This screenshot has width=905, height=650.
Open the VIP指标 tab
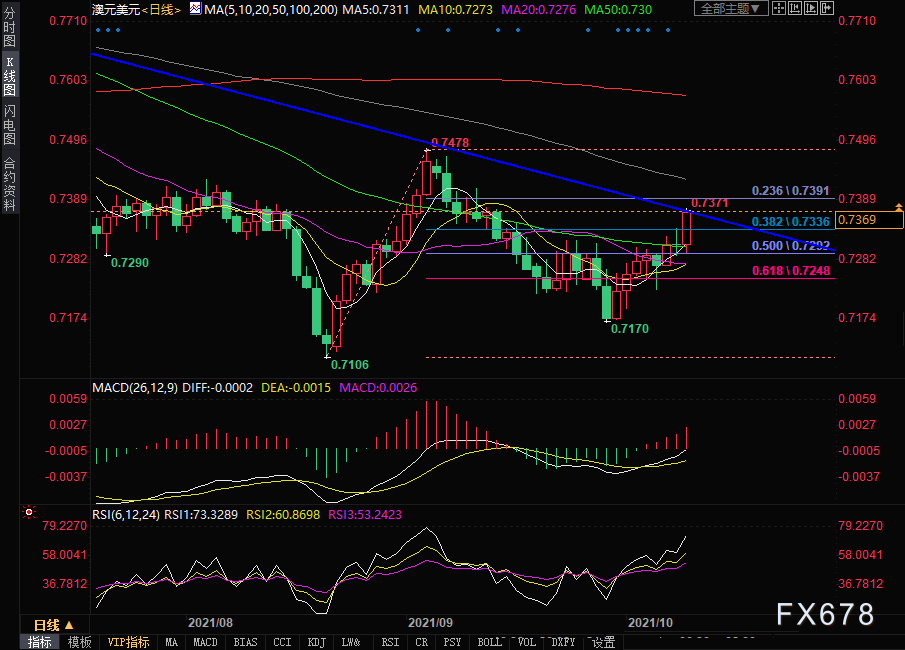point(128,642)
